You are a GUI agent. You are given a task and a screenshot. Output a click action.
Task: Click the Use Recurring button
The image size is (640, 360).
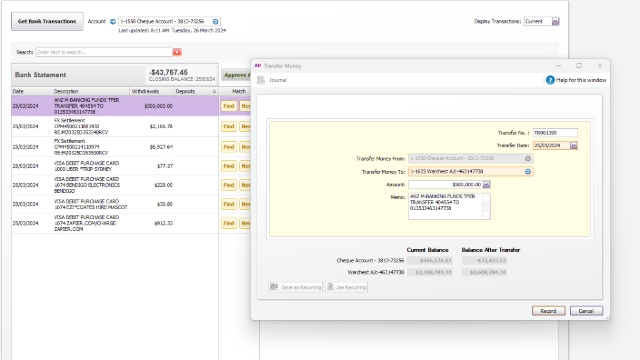click(x=346, y=287)
